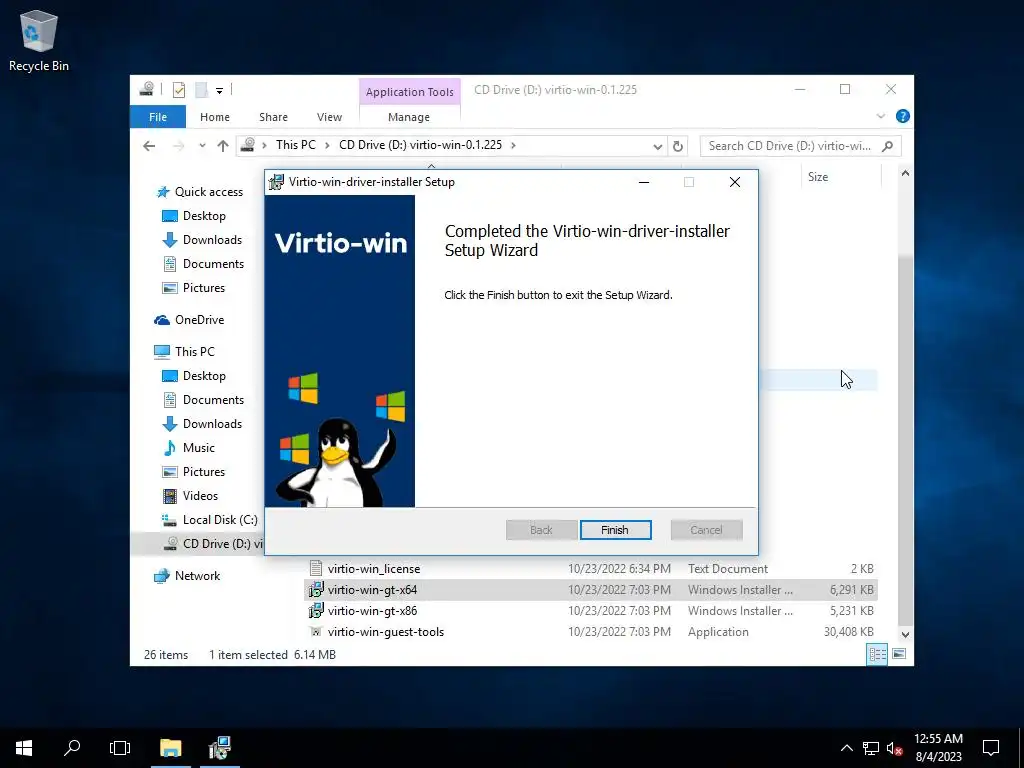Click the Network icon in sidebar

[161, 576]
